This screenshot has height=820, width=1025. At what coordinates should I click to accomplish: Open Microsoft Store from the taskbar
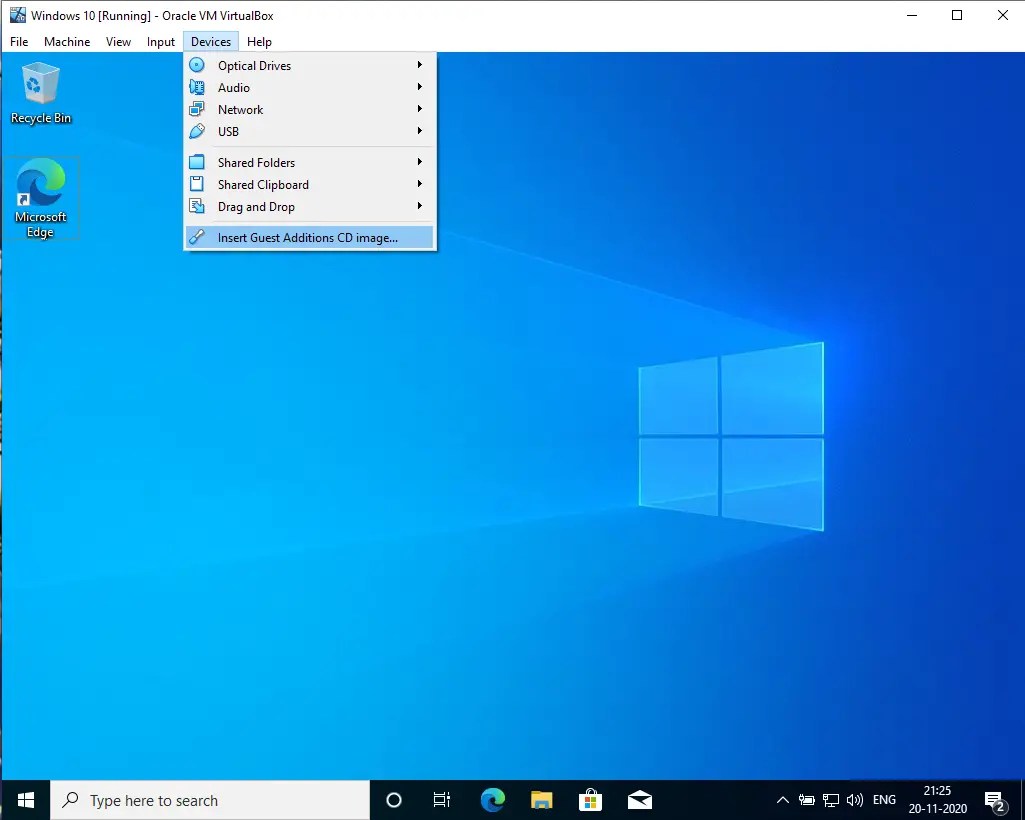tap(590, 800)
